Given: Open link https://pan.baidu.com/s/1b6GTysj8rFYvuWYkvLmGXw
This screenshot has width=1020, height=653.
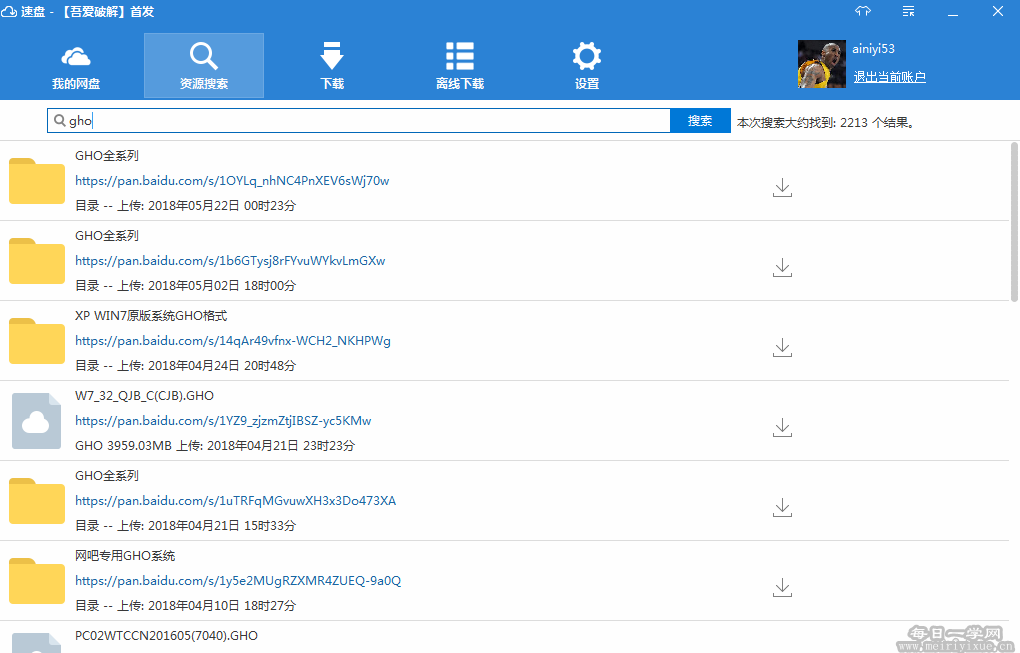Looking at the screenshot, I should coord(230,261).
